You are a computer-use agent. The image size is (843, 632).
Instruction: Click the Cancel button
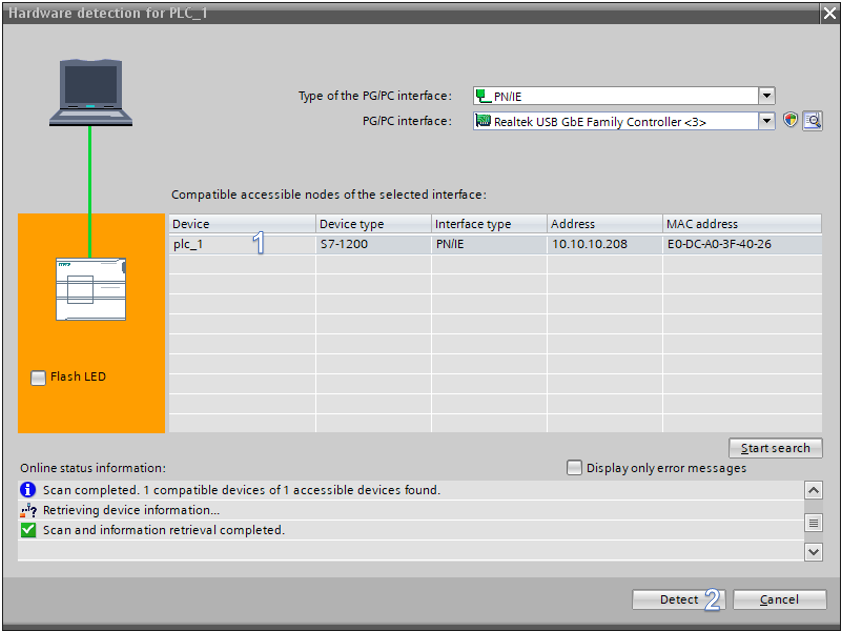(779, 599)
